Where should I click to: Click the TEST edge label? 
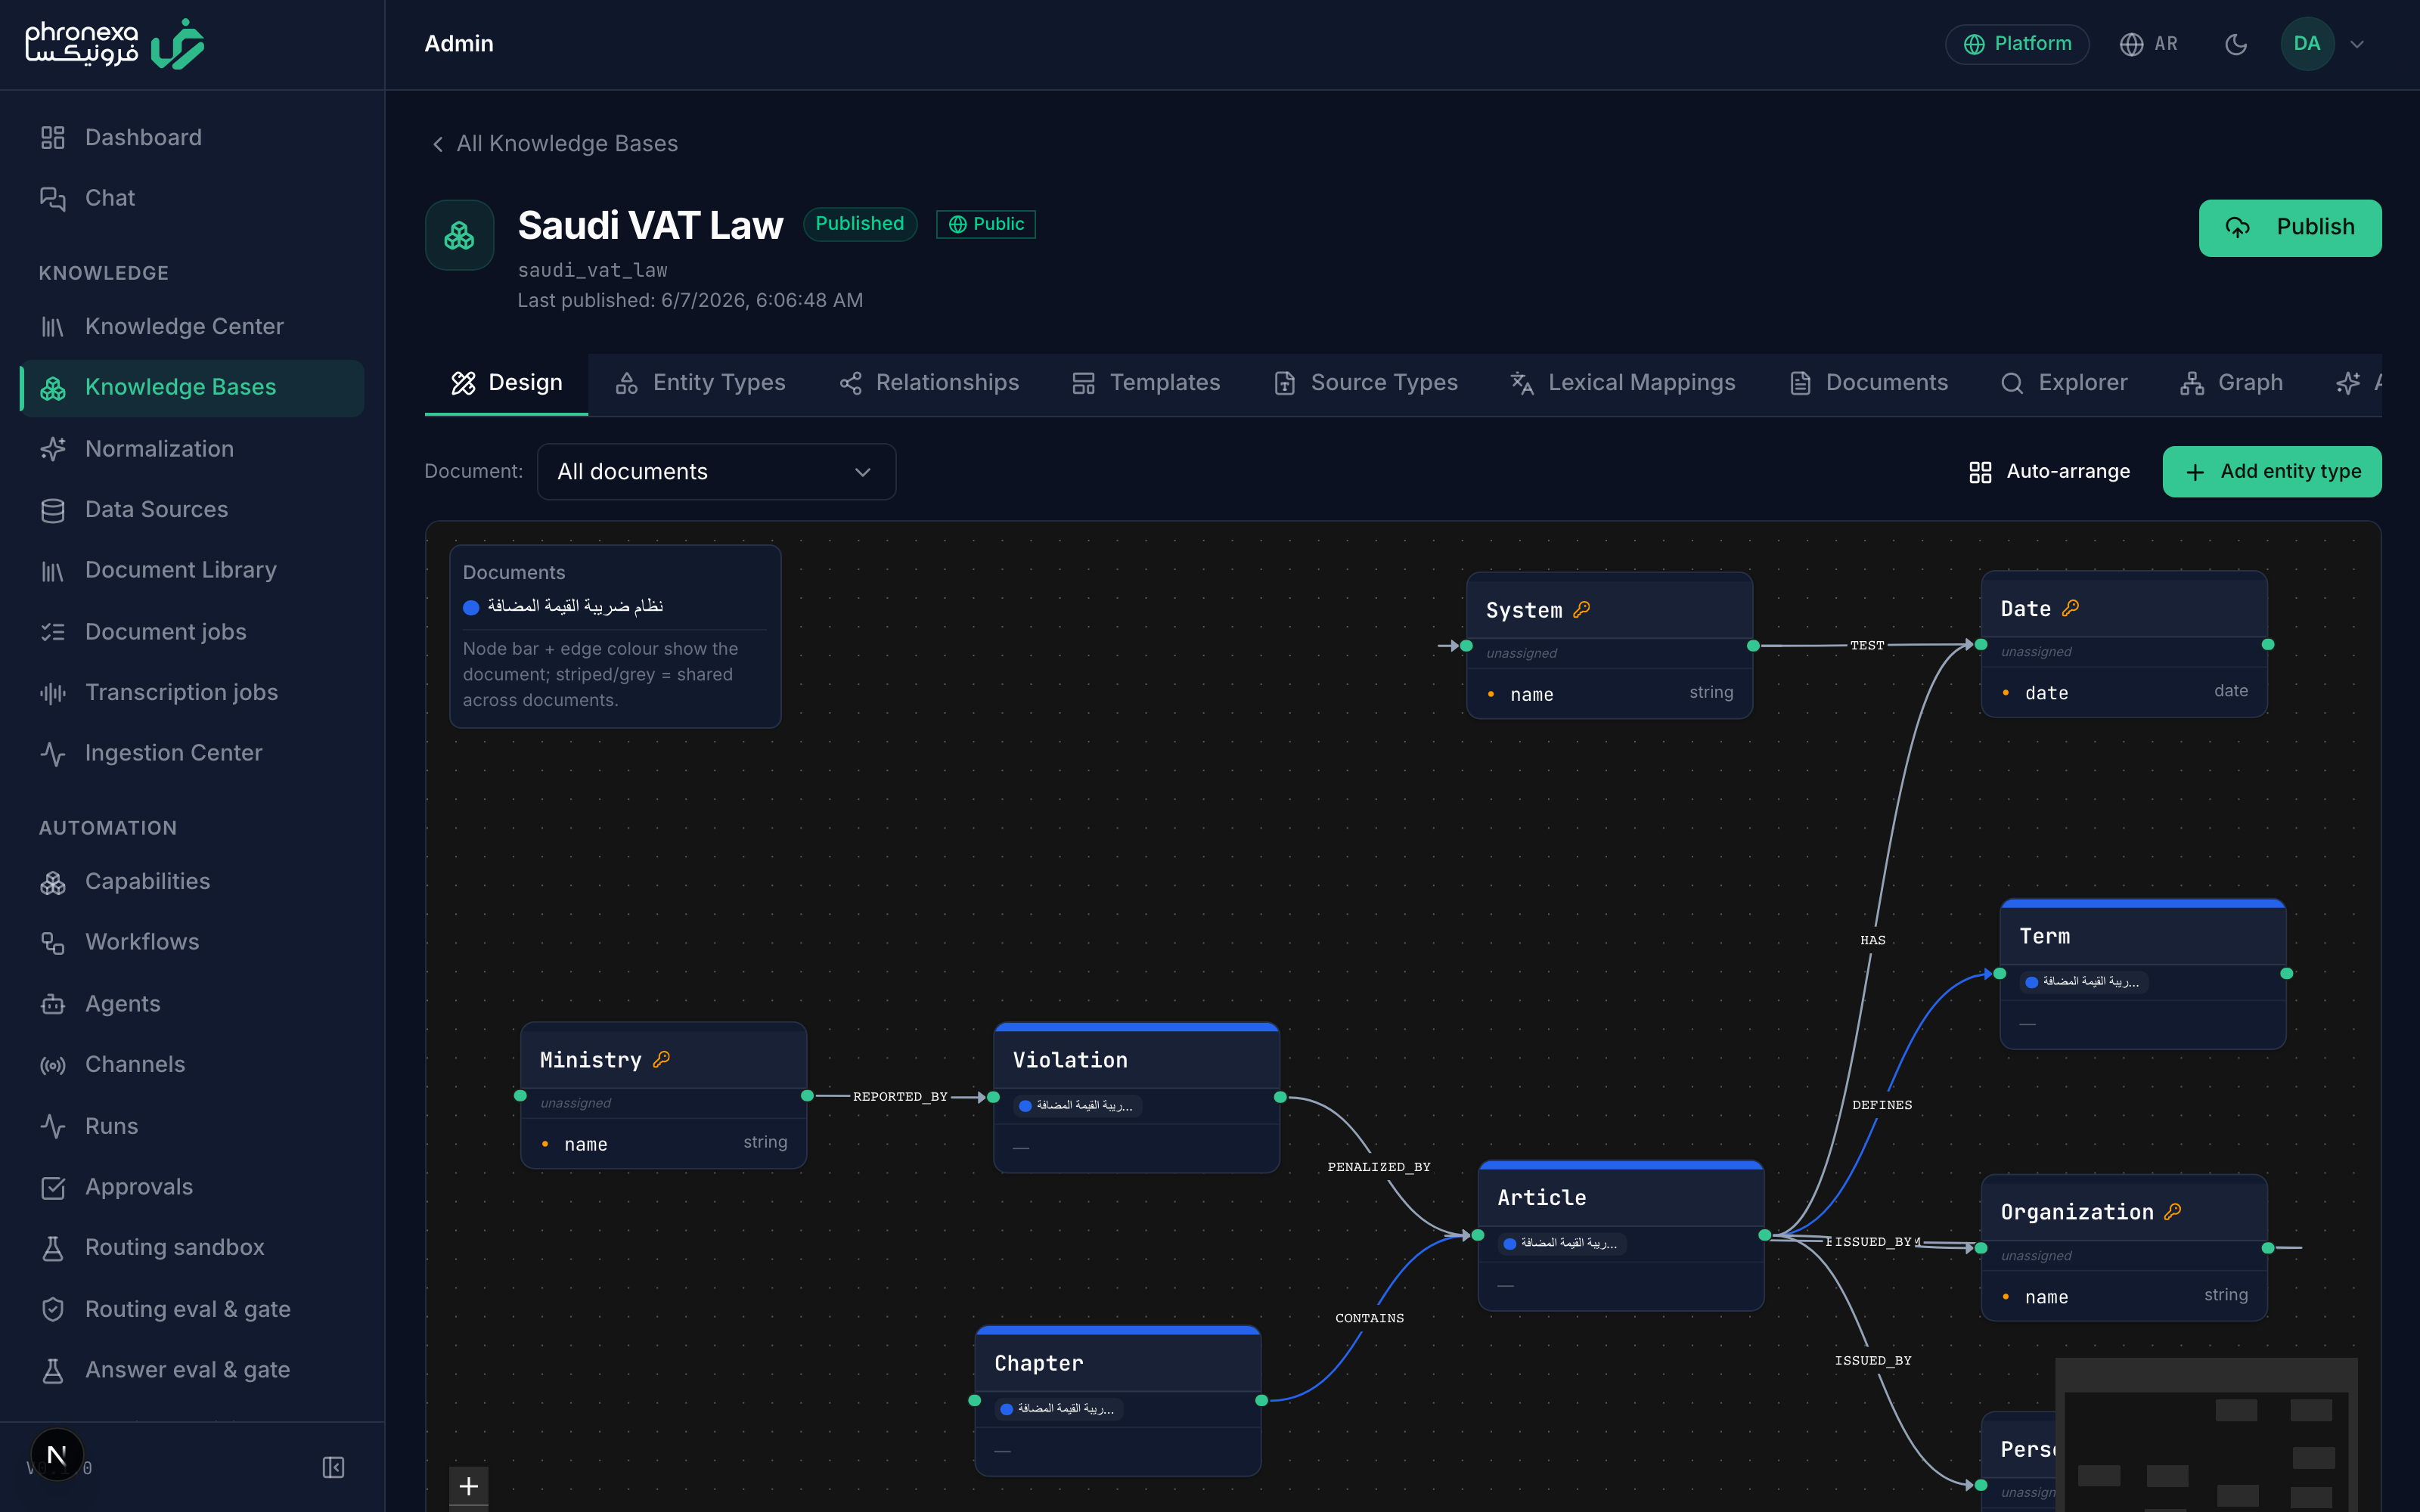[x=1866, y=646]
